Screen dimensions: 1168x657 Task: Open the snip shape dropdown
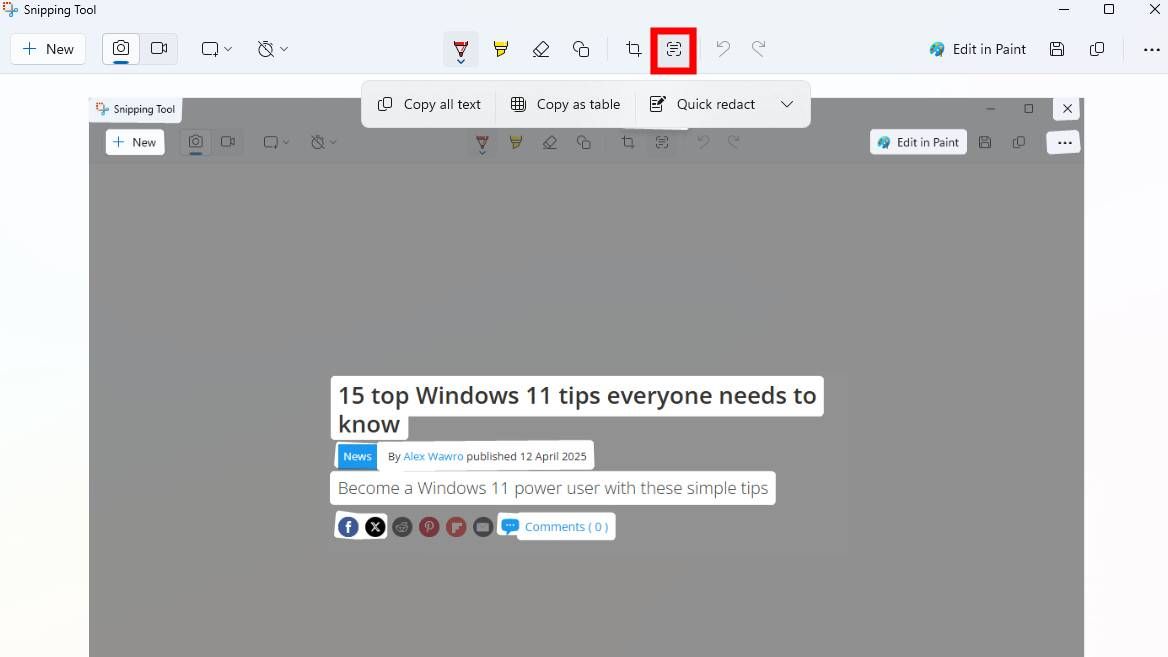(216, 48)
